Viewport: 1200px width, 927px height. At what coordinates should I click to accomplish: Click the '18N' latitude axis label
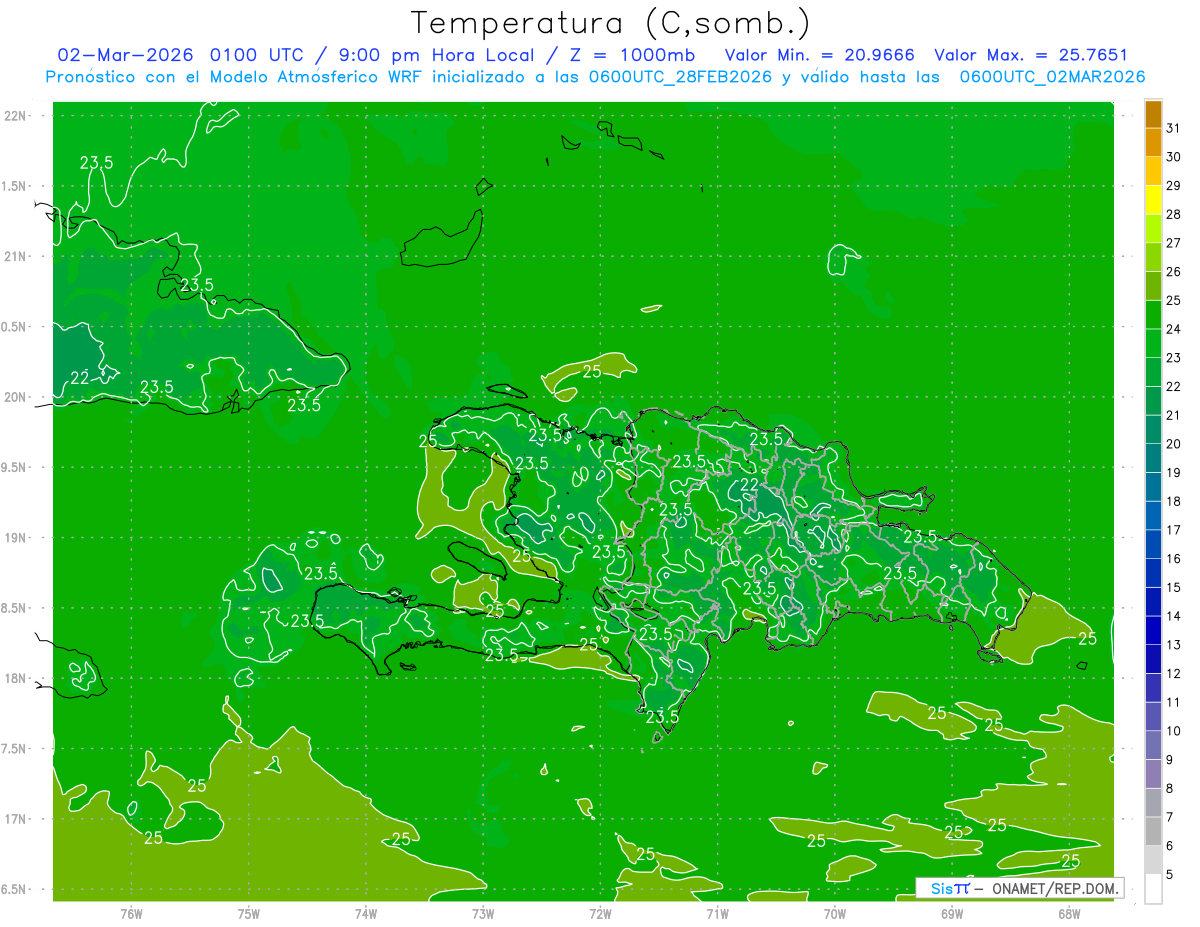(x=15, y=678)
